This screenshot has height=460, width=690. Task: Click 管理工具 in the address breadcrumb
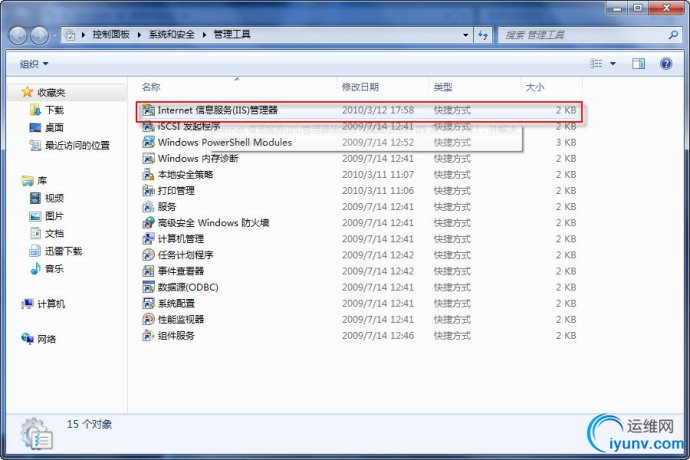click(x=232, y=35)
